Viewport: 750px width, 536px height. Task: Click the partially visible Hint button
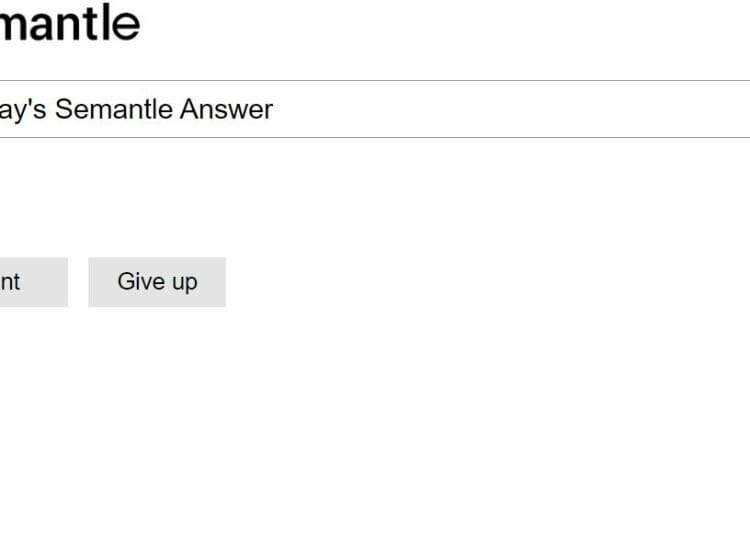(x=33, y=282)
